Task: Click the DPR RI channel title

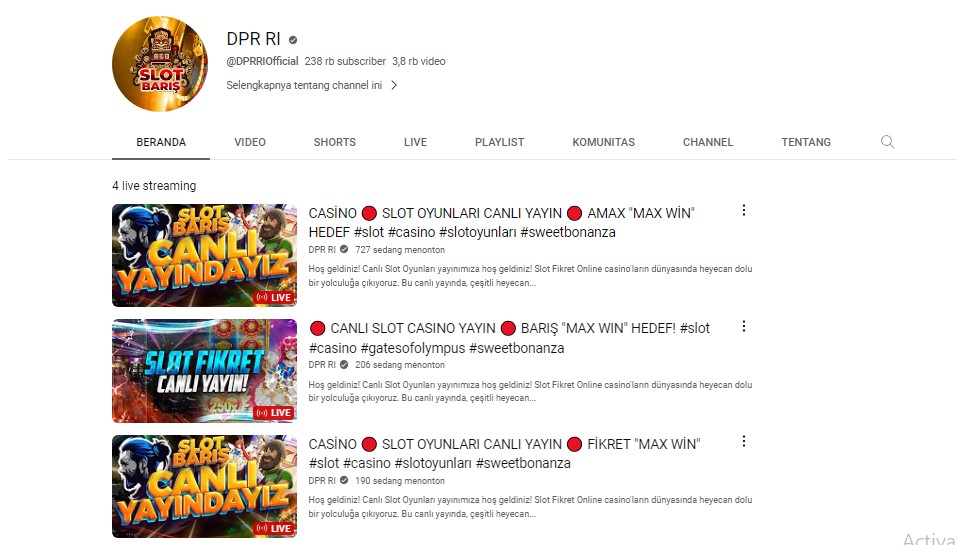Action: [253, 39]
